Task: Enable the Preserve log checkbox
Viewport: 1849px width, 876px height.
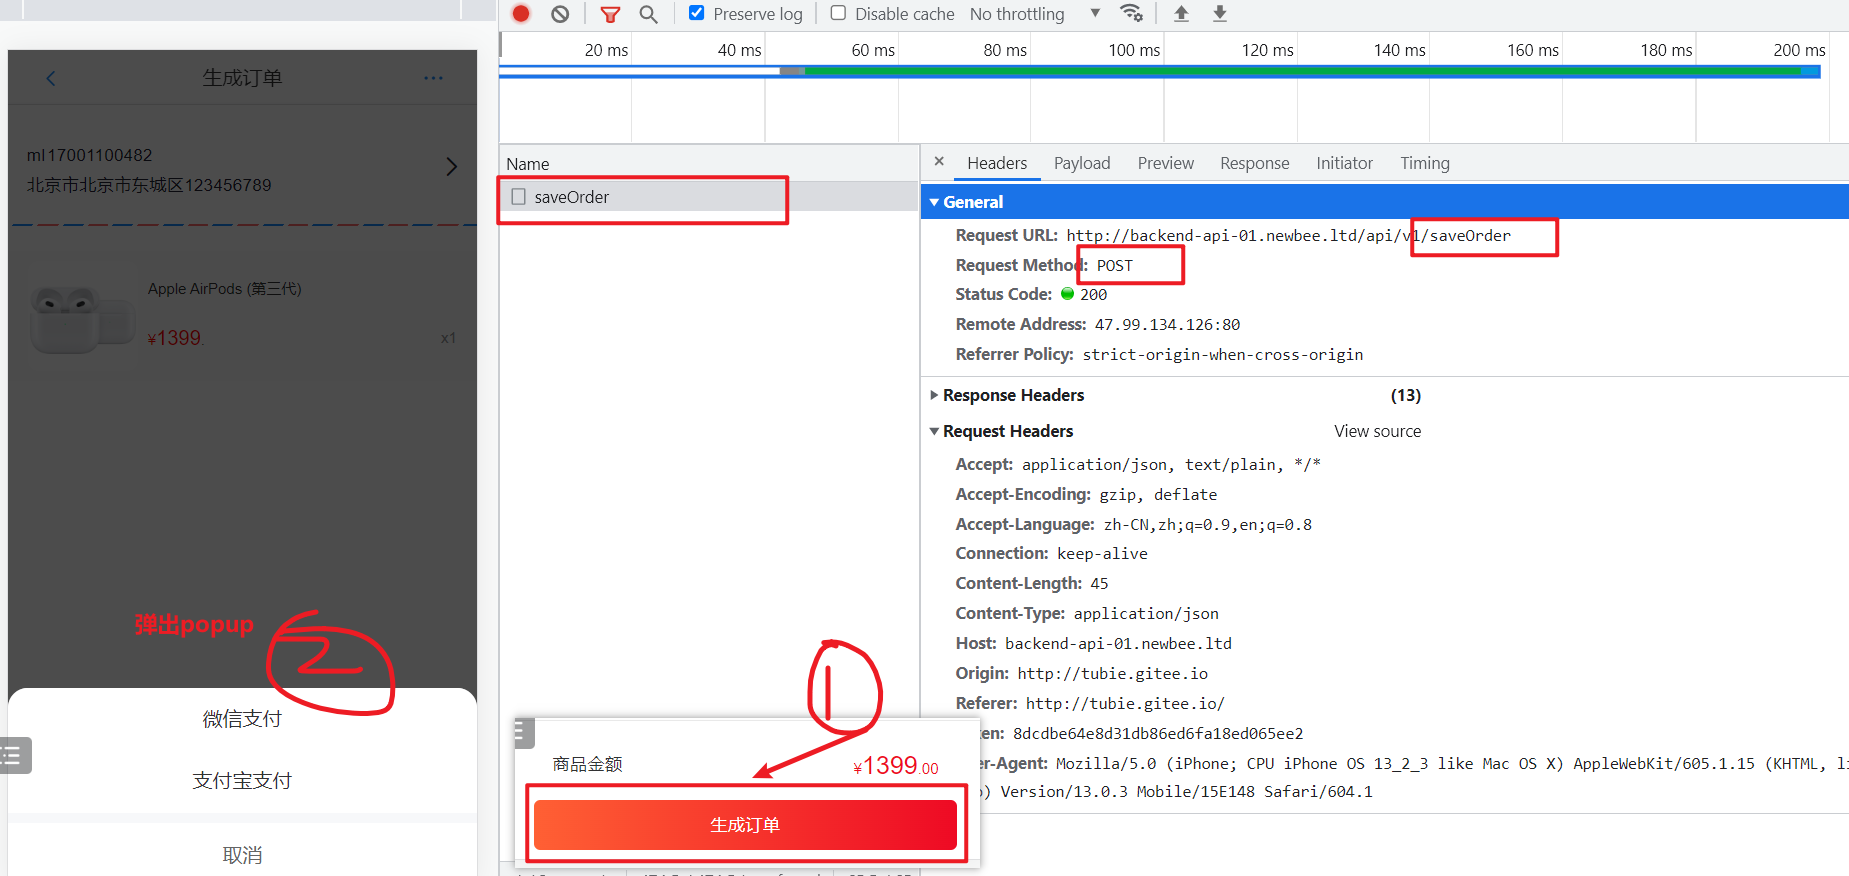Action: coord(697,13)
